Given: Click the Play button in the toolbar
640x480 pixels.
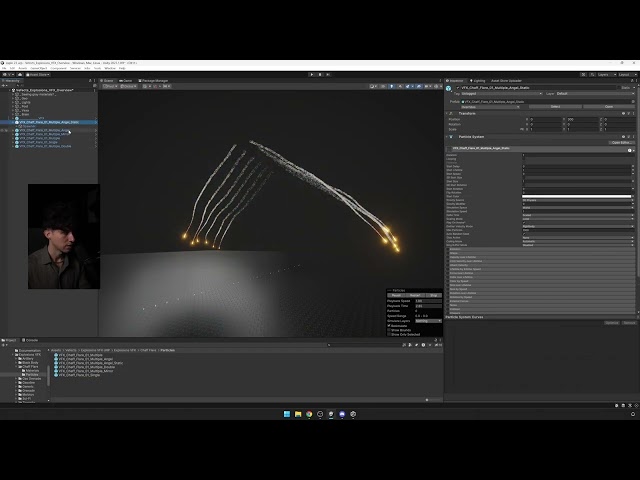Looking at the screenshot, I should click(311, 75).
